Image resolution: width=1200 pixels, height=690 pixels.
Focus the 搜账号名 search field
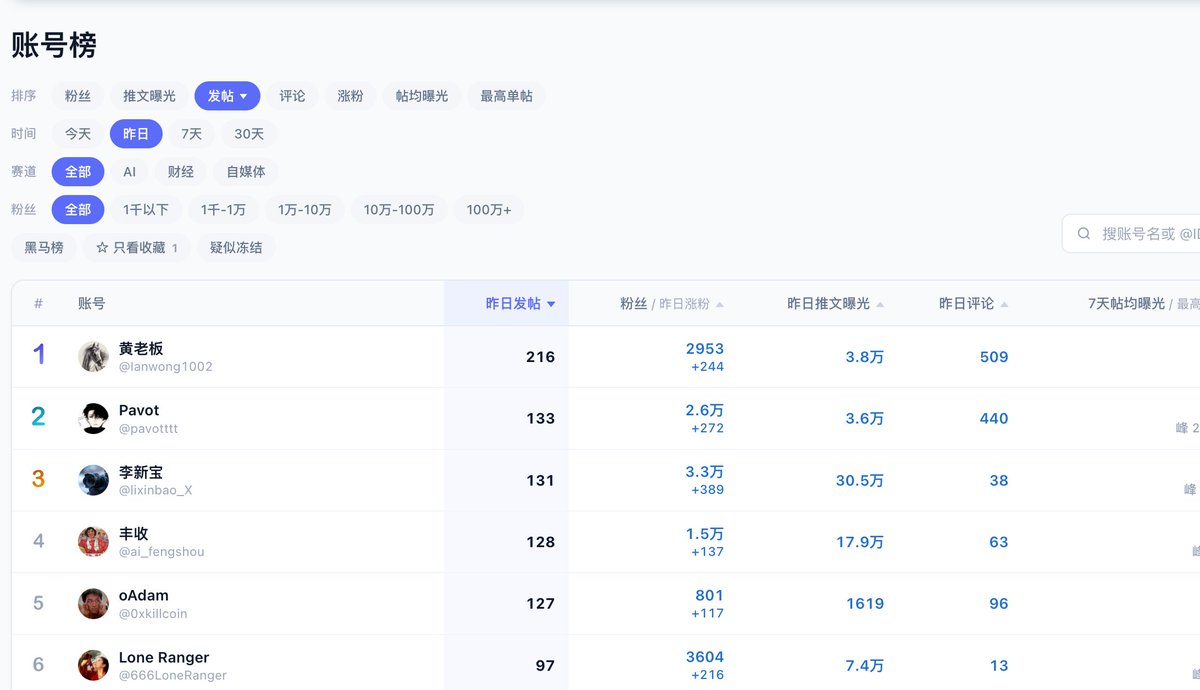[x=1131, y=233]
